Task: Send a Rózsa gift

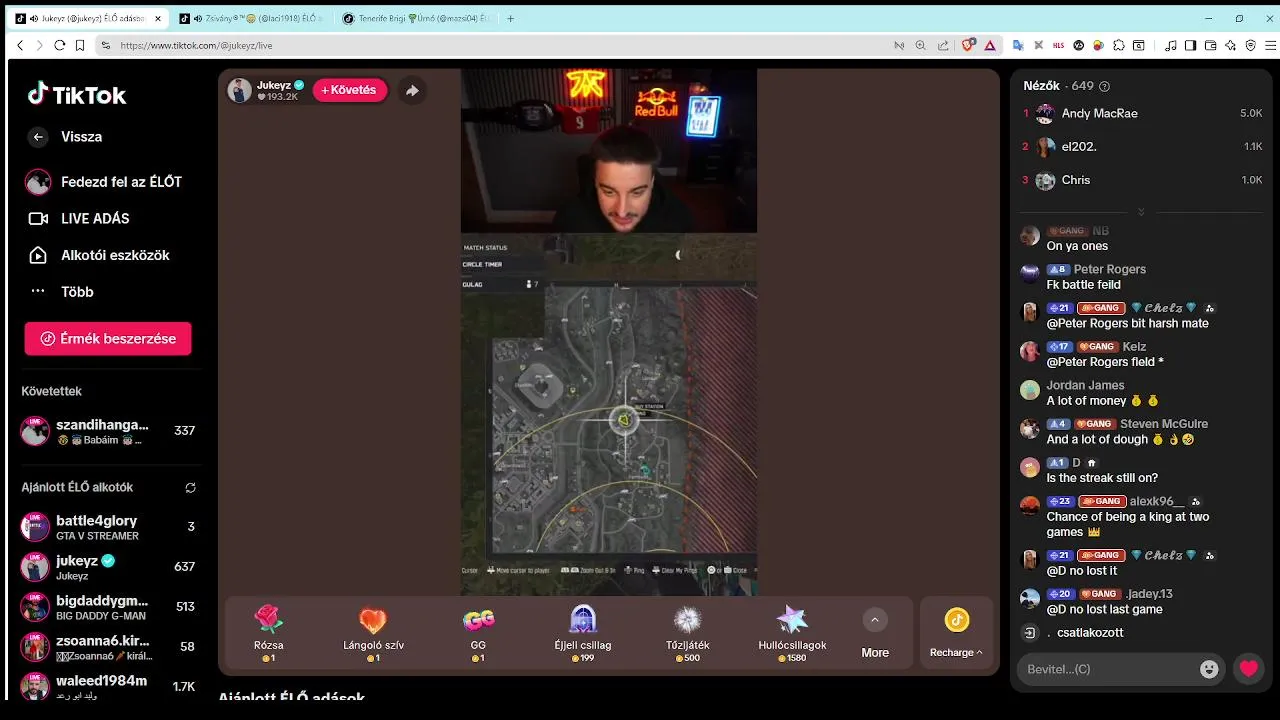Action: click(x=268, y=633)
